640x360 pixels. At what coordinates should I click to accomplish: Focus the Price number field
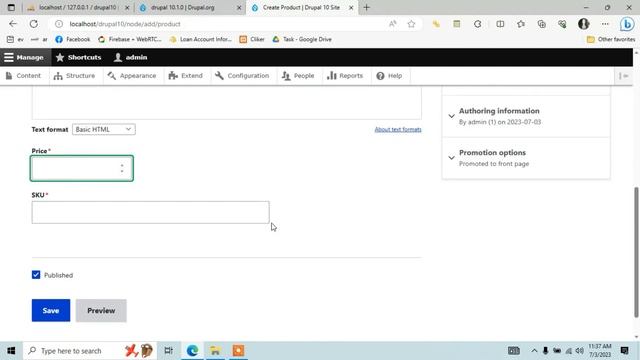[82, 168]
